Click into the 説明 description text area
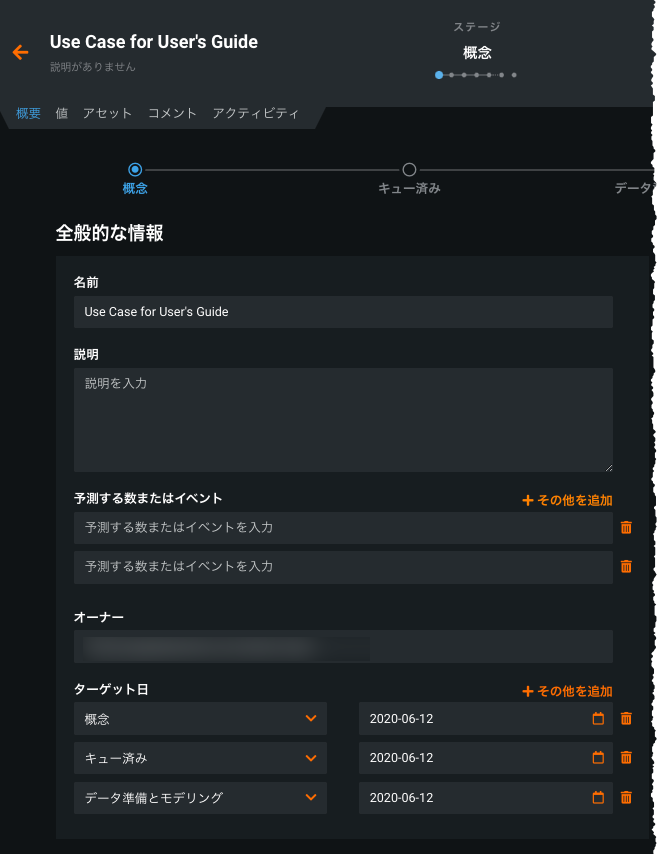Viewport: 657px width, 854px height. [x=343, y=420]
